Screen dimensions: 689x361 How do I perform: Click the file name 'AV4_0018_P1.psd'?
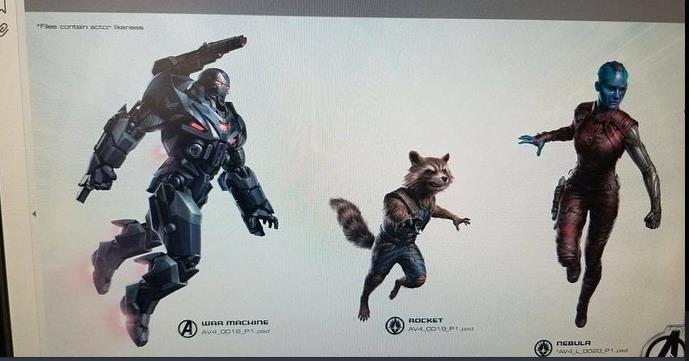(236, 332)
